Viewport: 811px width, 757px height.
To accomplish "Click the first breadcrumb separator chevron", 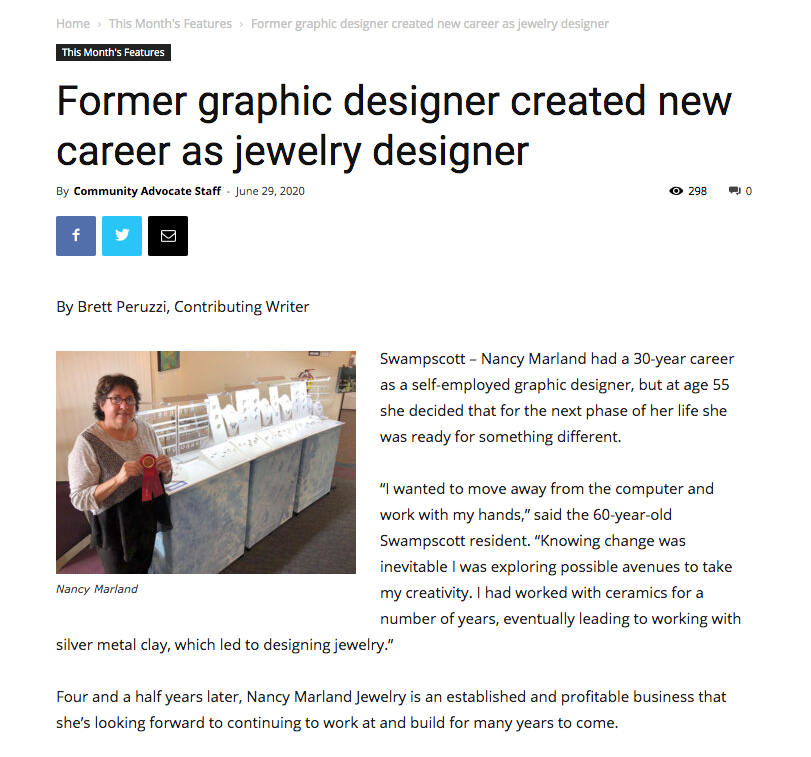I will point(99,24).
